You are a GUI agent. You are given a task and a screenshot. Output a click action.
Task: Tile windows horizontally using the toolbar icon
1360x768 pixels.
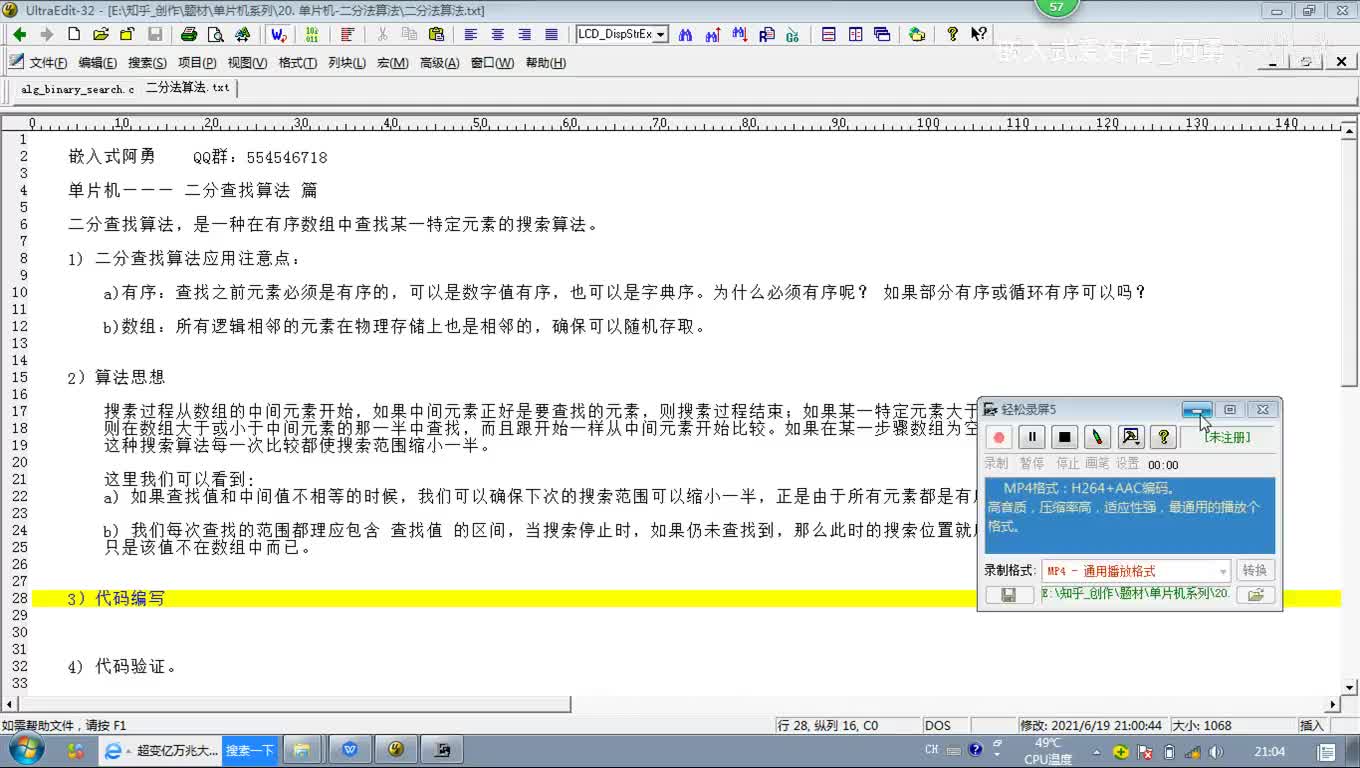829,34
